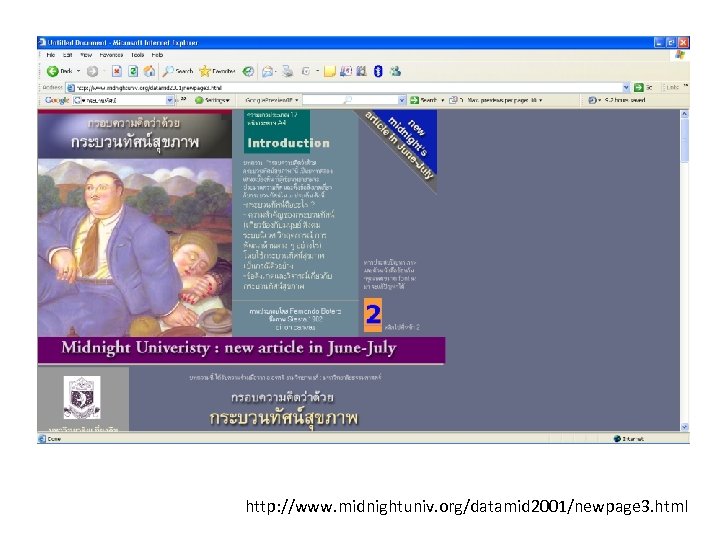Image resolution: width=720 pixels, height=540 pixels.
Task: Open the Help menu
Action: 157,55
